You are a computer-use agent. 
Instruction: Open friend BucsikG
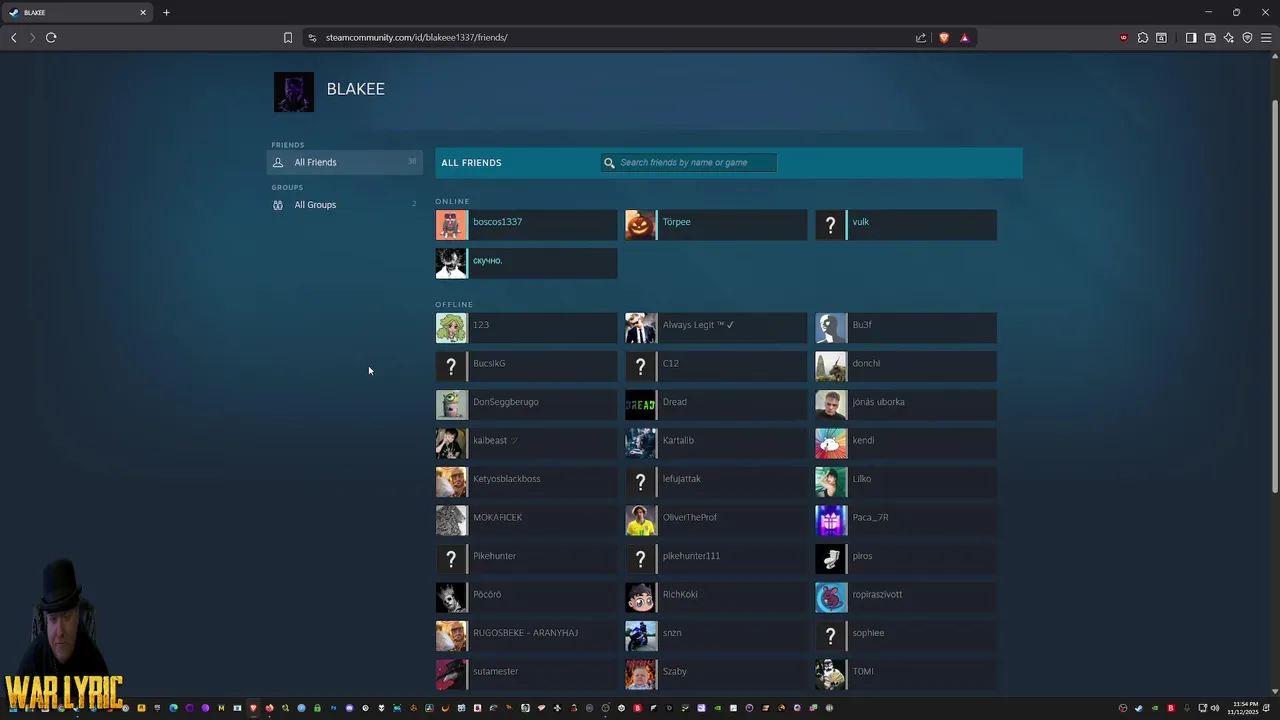tap(526, 366)
